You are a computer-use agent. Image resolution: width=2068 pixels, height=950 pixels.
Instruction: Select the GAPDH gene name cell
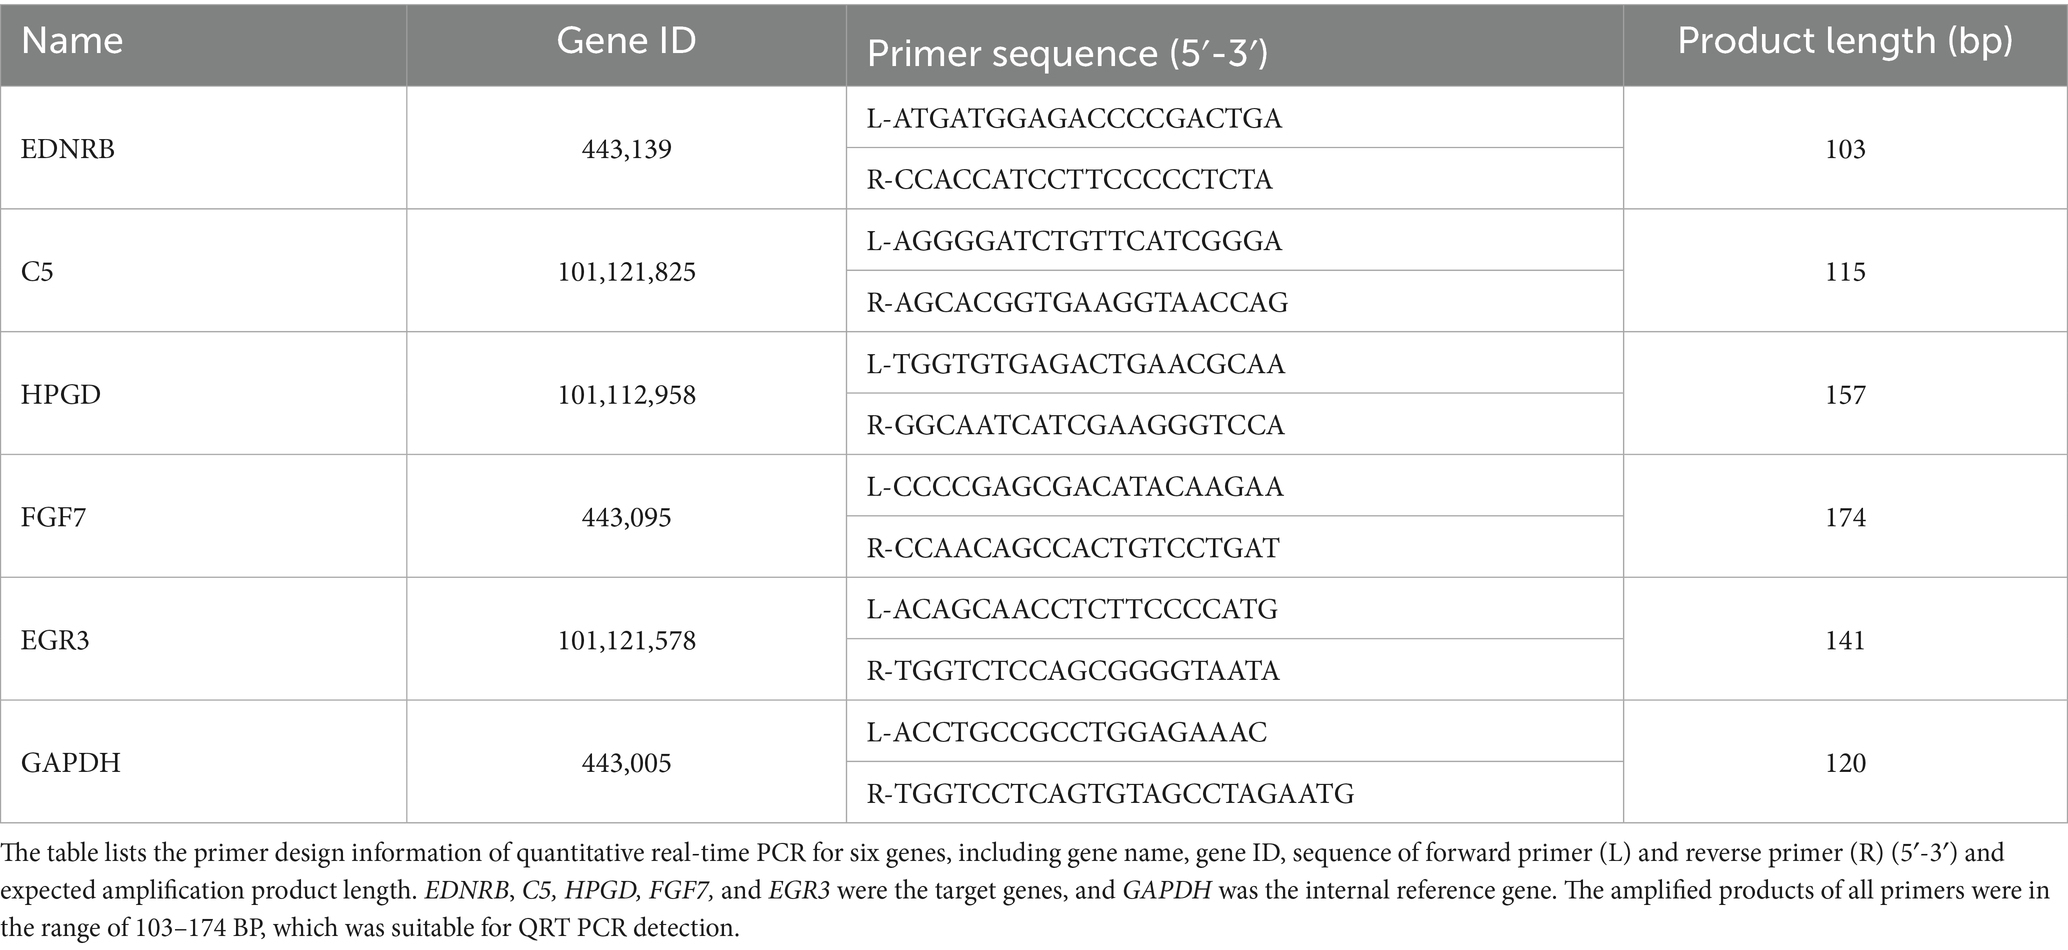point(70,763)
